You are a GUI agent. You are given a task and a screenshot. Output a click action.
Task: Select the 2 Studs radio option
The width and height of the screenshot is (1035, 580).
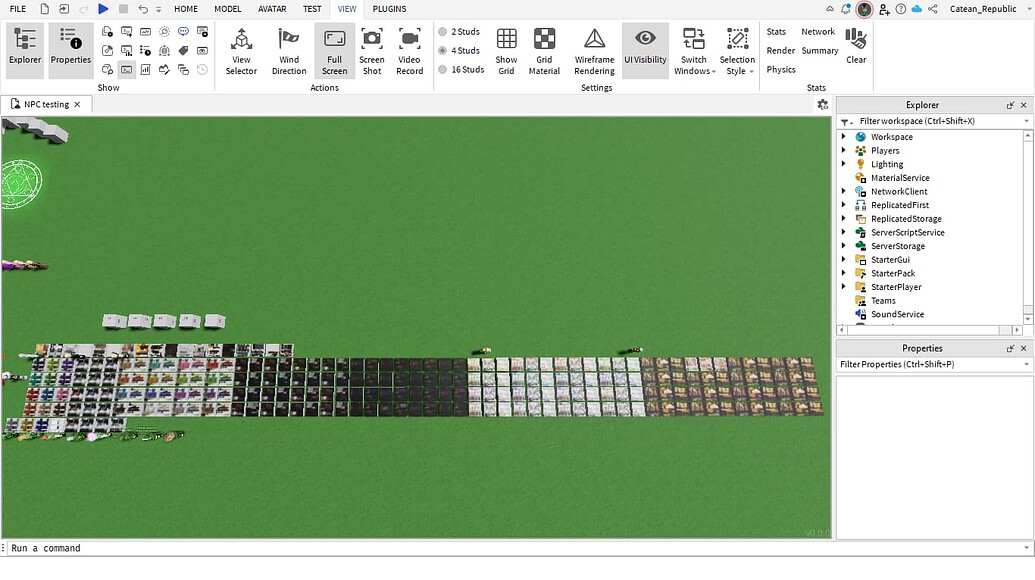459,32
